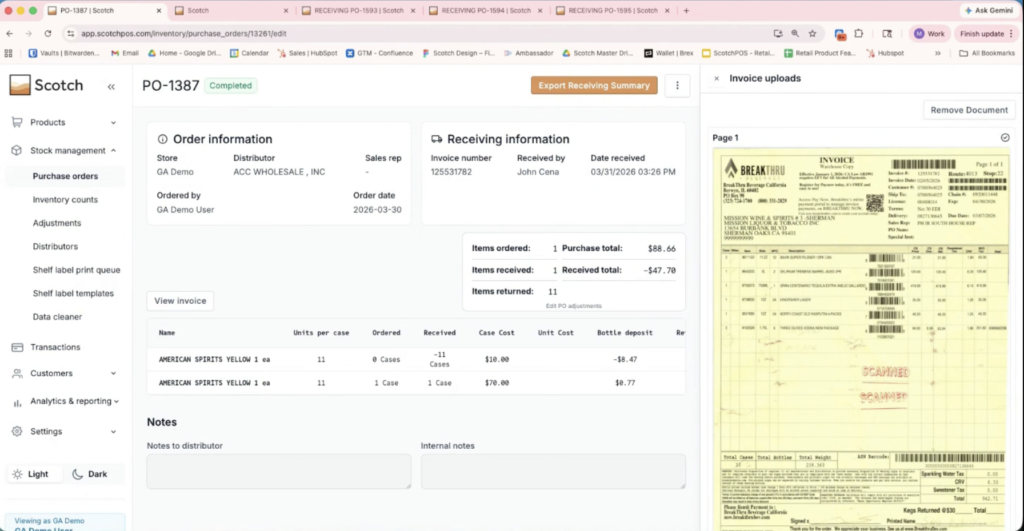Show more bookmarks with double-arrow
Screen dimensions: 1024x531
tap(938, 53)
